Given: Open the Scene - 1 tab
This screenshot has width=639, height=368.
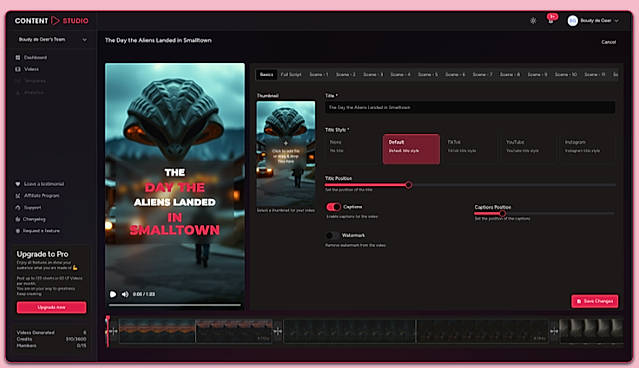Looking at the screenshot, I should [319, 75].
